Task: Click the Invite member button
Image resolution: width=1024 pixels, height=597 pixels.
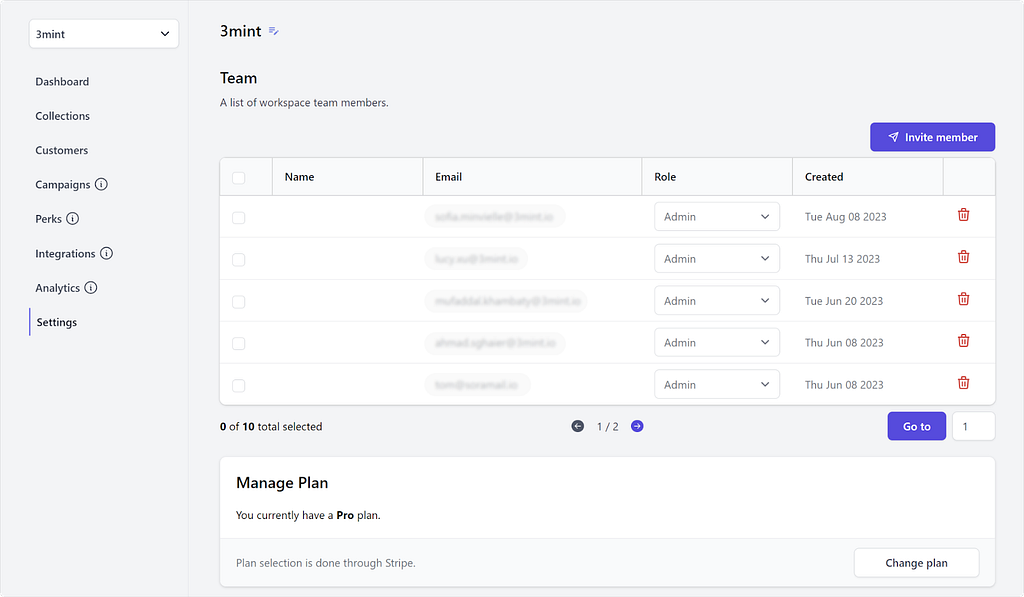Action: (x=932, y=137)
